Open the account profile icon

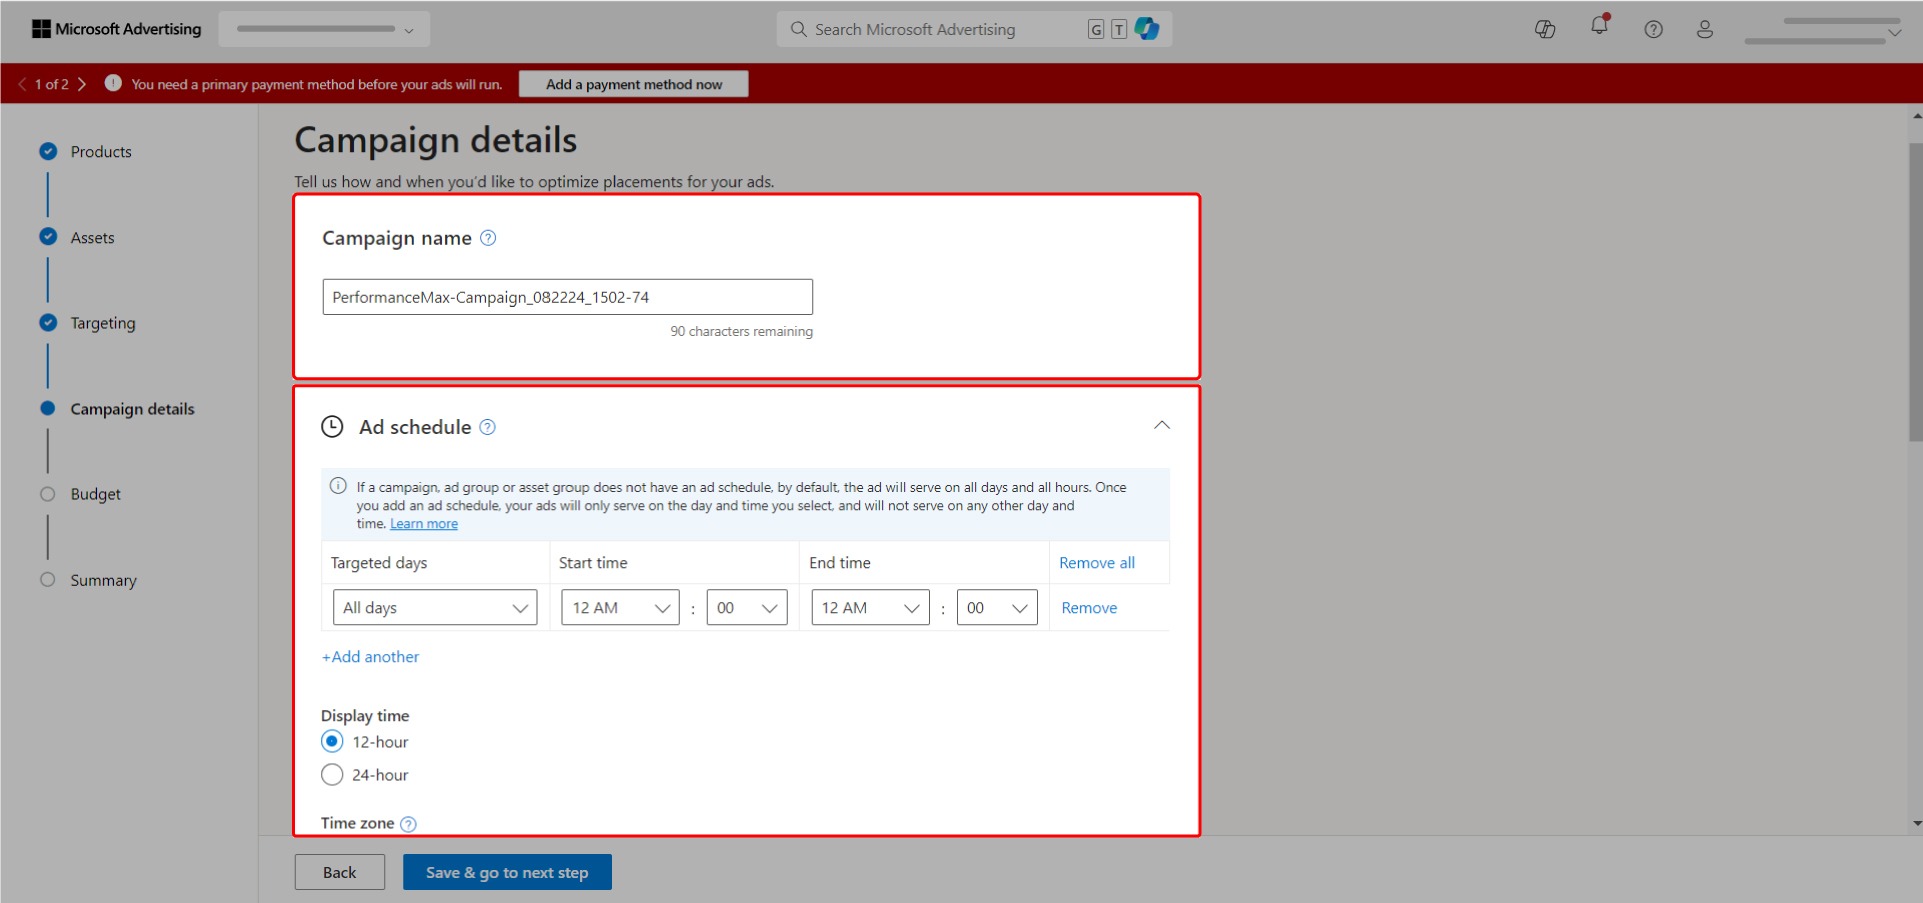click(x=1704, y=29)
